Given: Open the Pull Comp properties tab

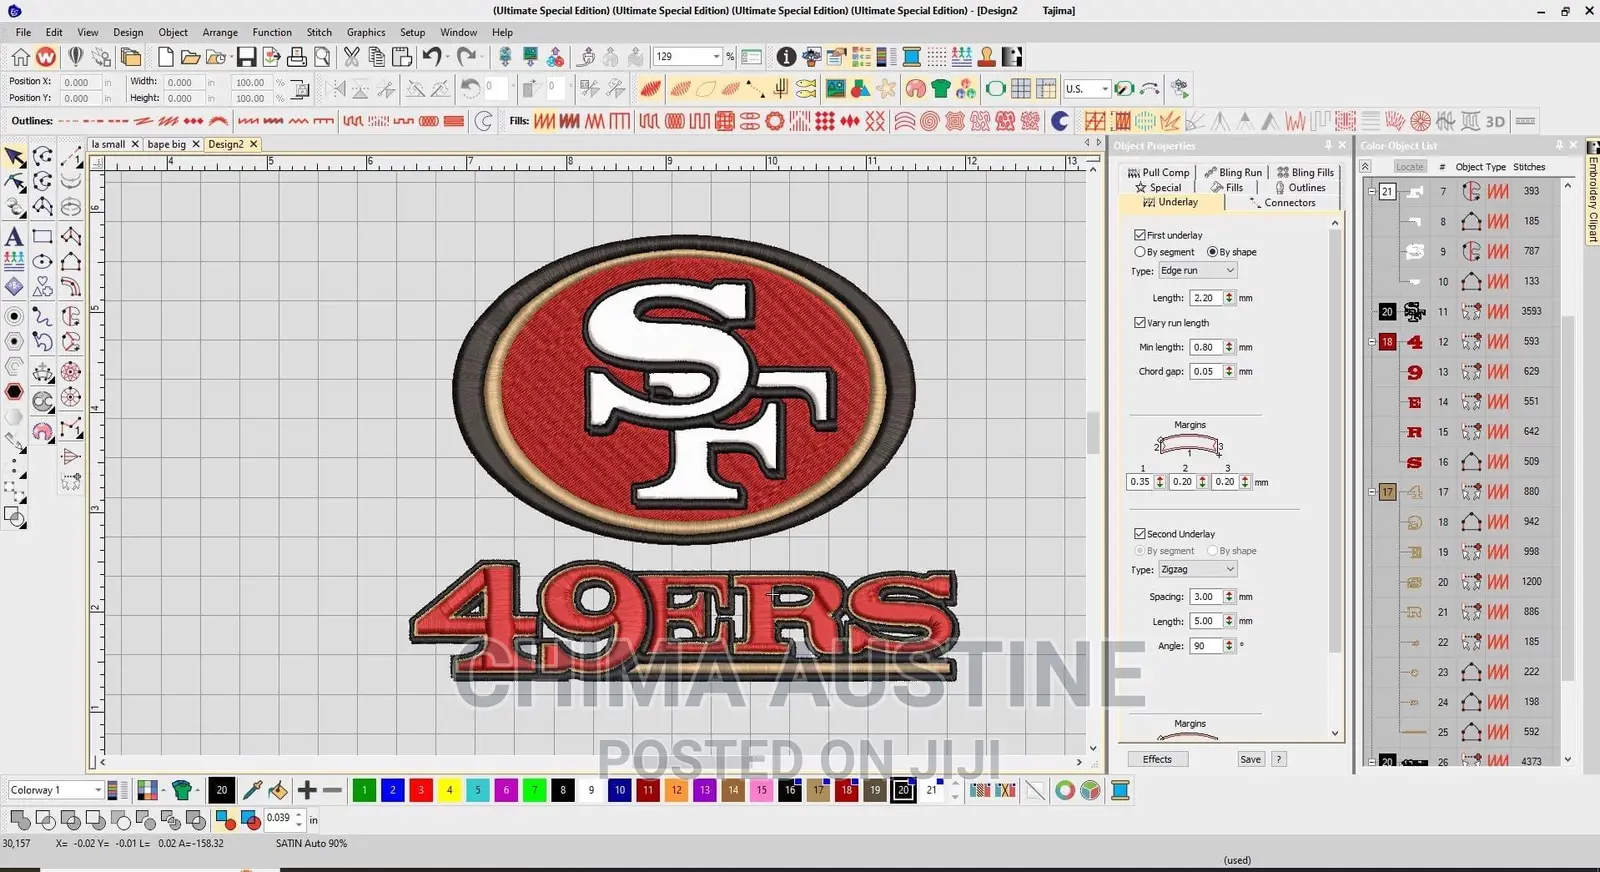Looking at the screenshot, I should [x=1158, y=172].
